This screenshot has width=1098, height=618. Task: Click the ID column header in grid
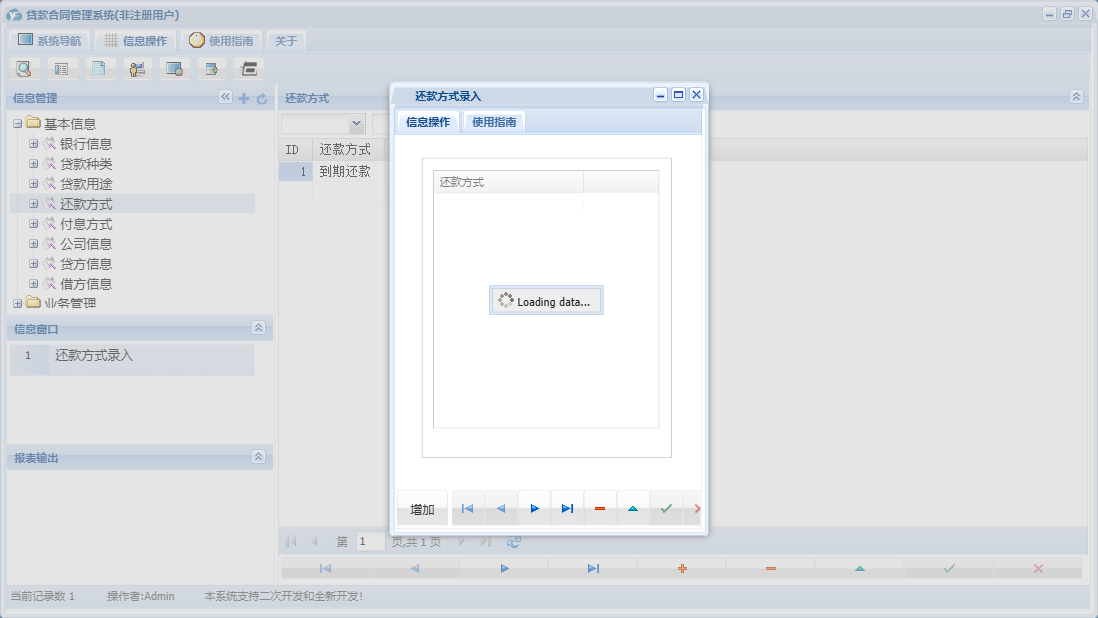[x=296, y=149]
